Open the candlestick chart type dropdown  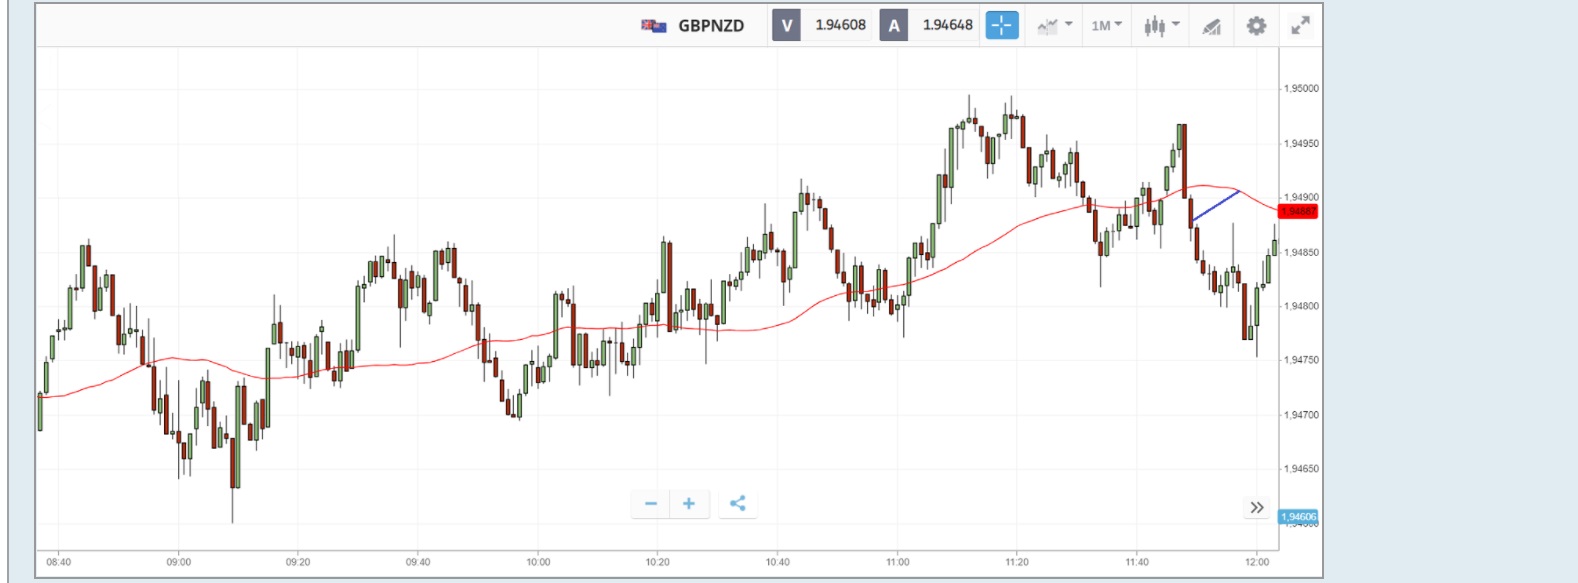pyautogui.click(x=1161, y=26)
